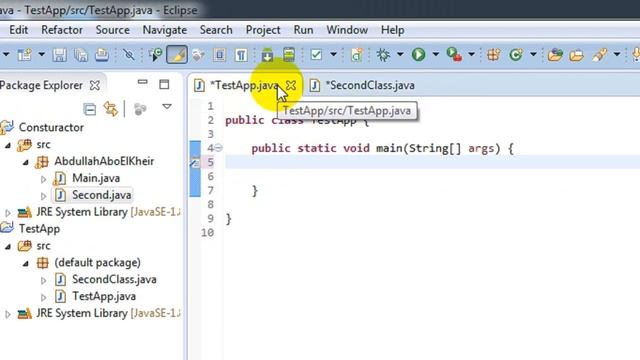
Task: Open the Refactor menu
Action: click(x=62, y=30)
